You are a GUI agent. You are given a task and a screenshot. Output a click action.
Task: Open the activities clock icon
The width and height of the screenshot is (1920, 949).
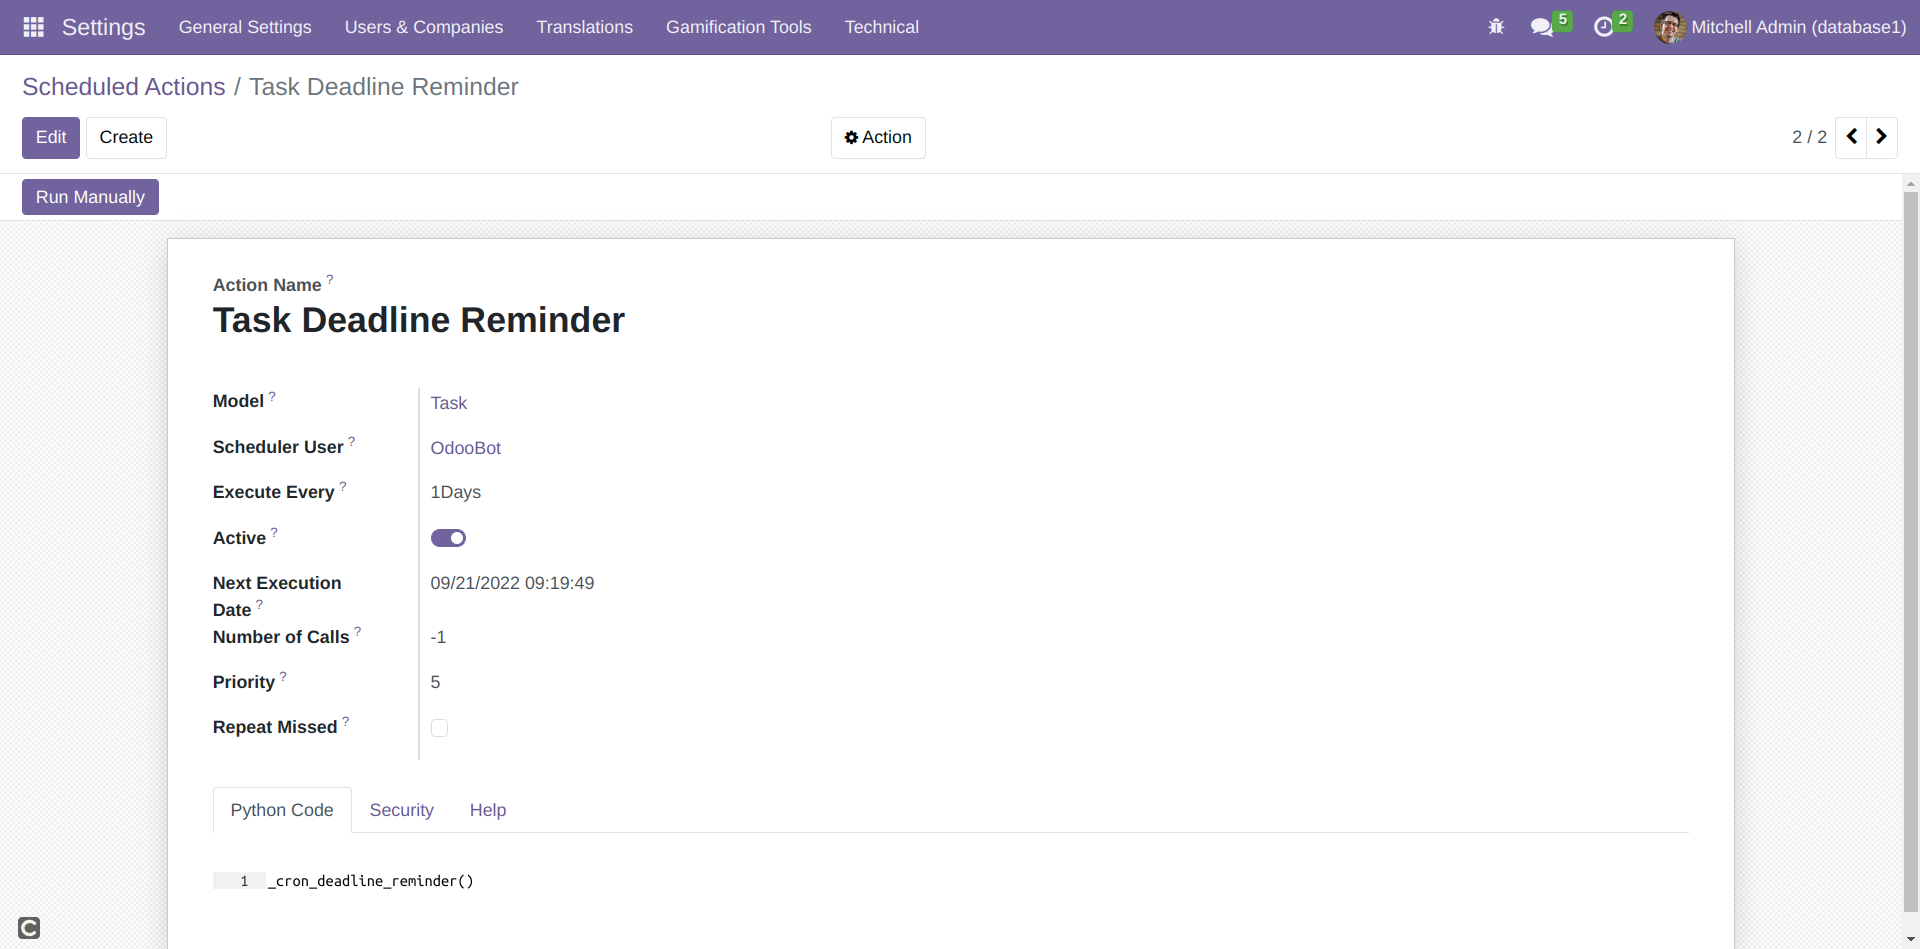click(x=1604, y=27)
